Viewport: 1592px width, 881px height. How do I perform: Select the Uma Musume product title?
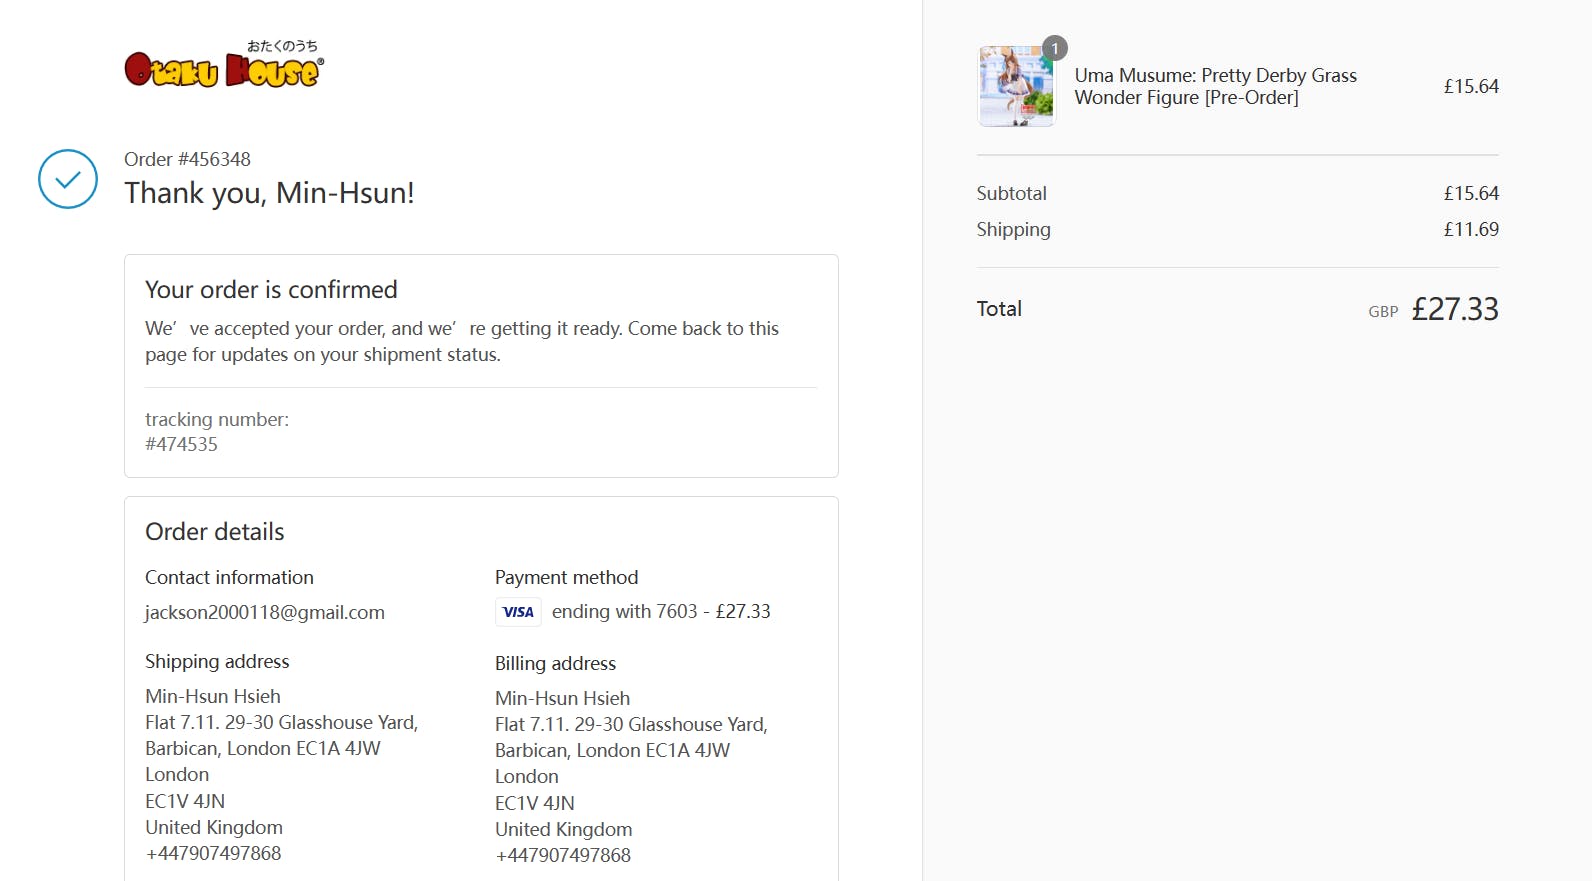tap(1215, 86)
